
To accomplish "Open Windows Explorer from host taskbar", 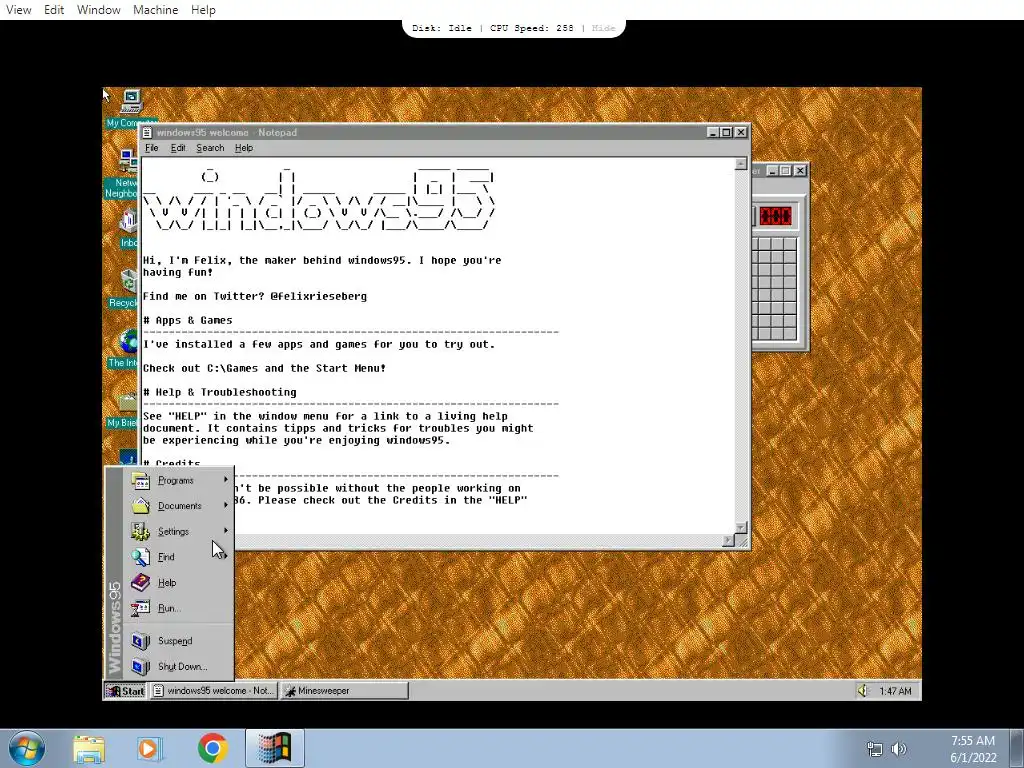I will [89, 749].
